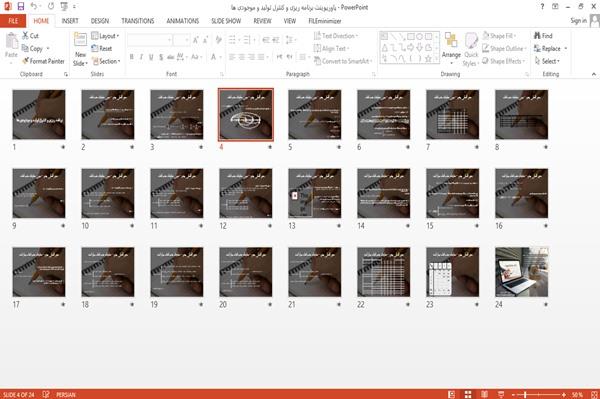Open Shape Outline dropdown
The image size is (600, 399).
[505, 48]
